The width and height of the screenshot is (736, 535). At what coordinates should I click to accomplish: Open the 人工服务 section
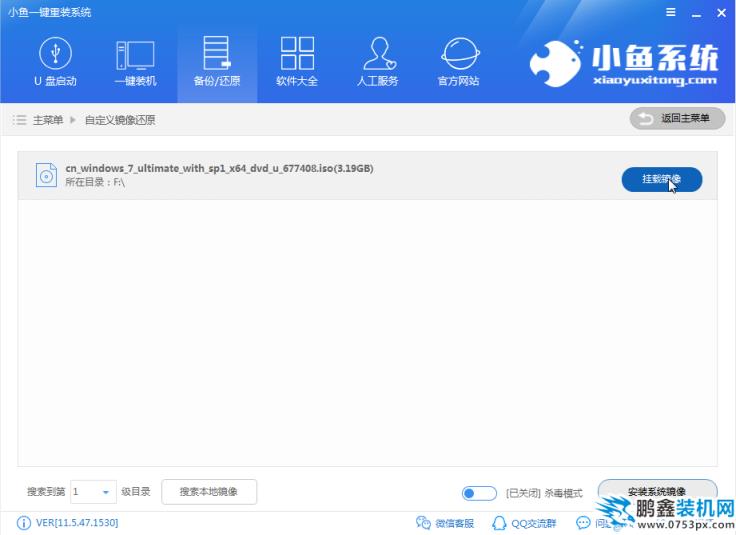[x=378, y=62]
